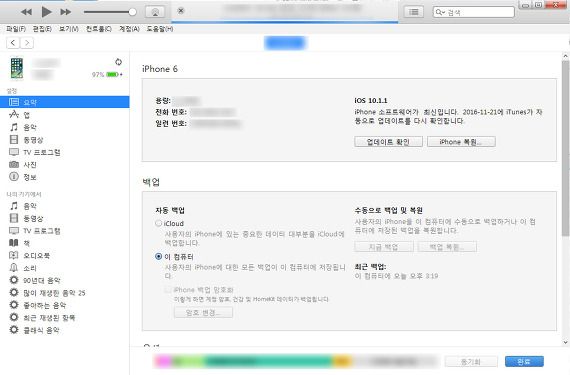Click the 암호 변경 button
This screenshot has height=375, width=570.
tap(203, 312)
